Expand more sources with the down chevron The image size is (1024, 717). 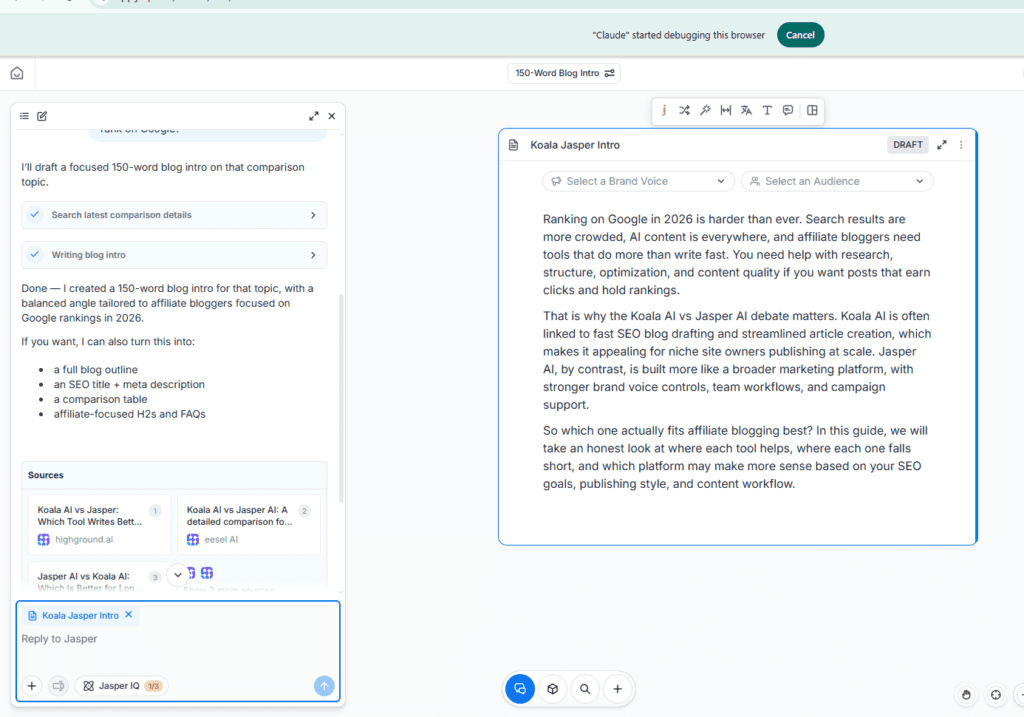[x=178, y=575]
